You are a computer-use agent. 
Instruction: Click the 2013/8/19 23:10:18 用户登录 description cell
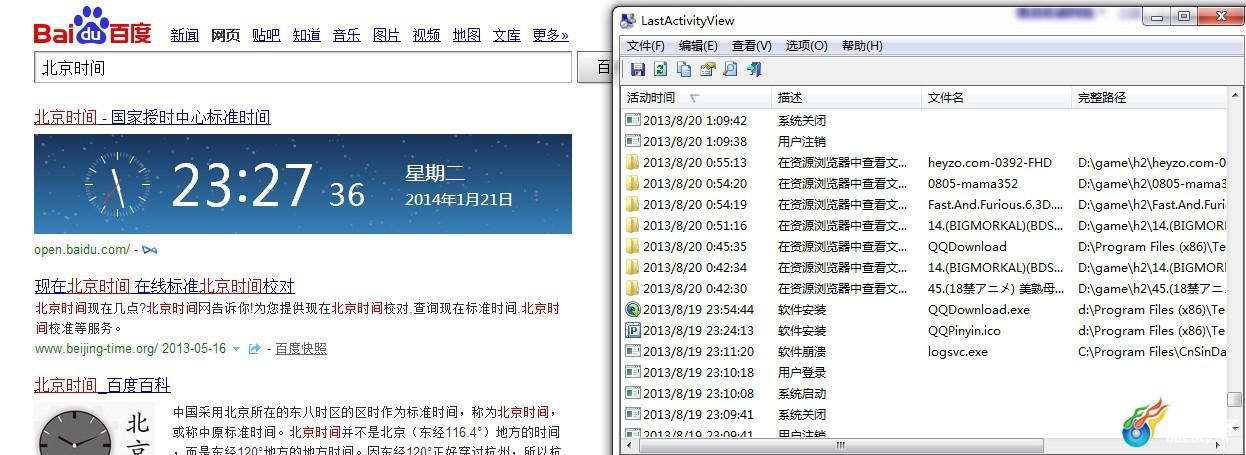[x=802, y=372]
